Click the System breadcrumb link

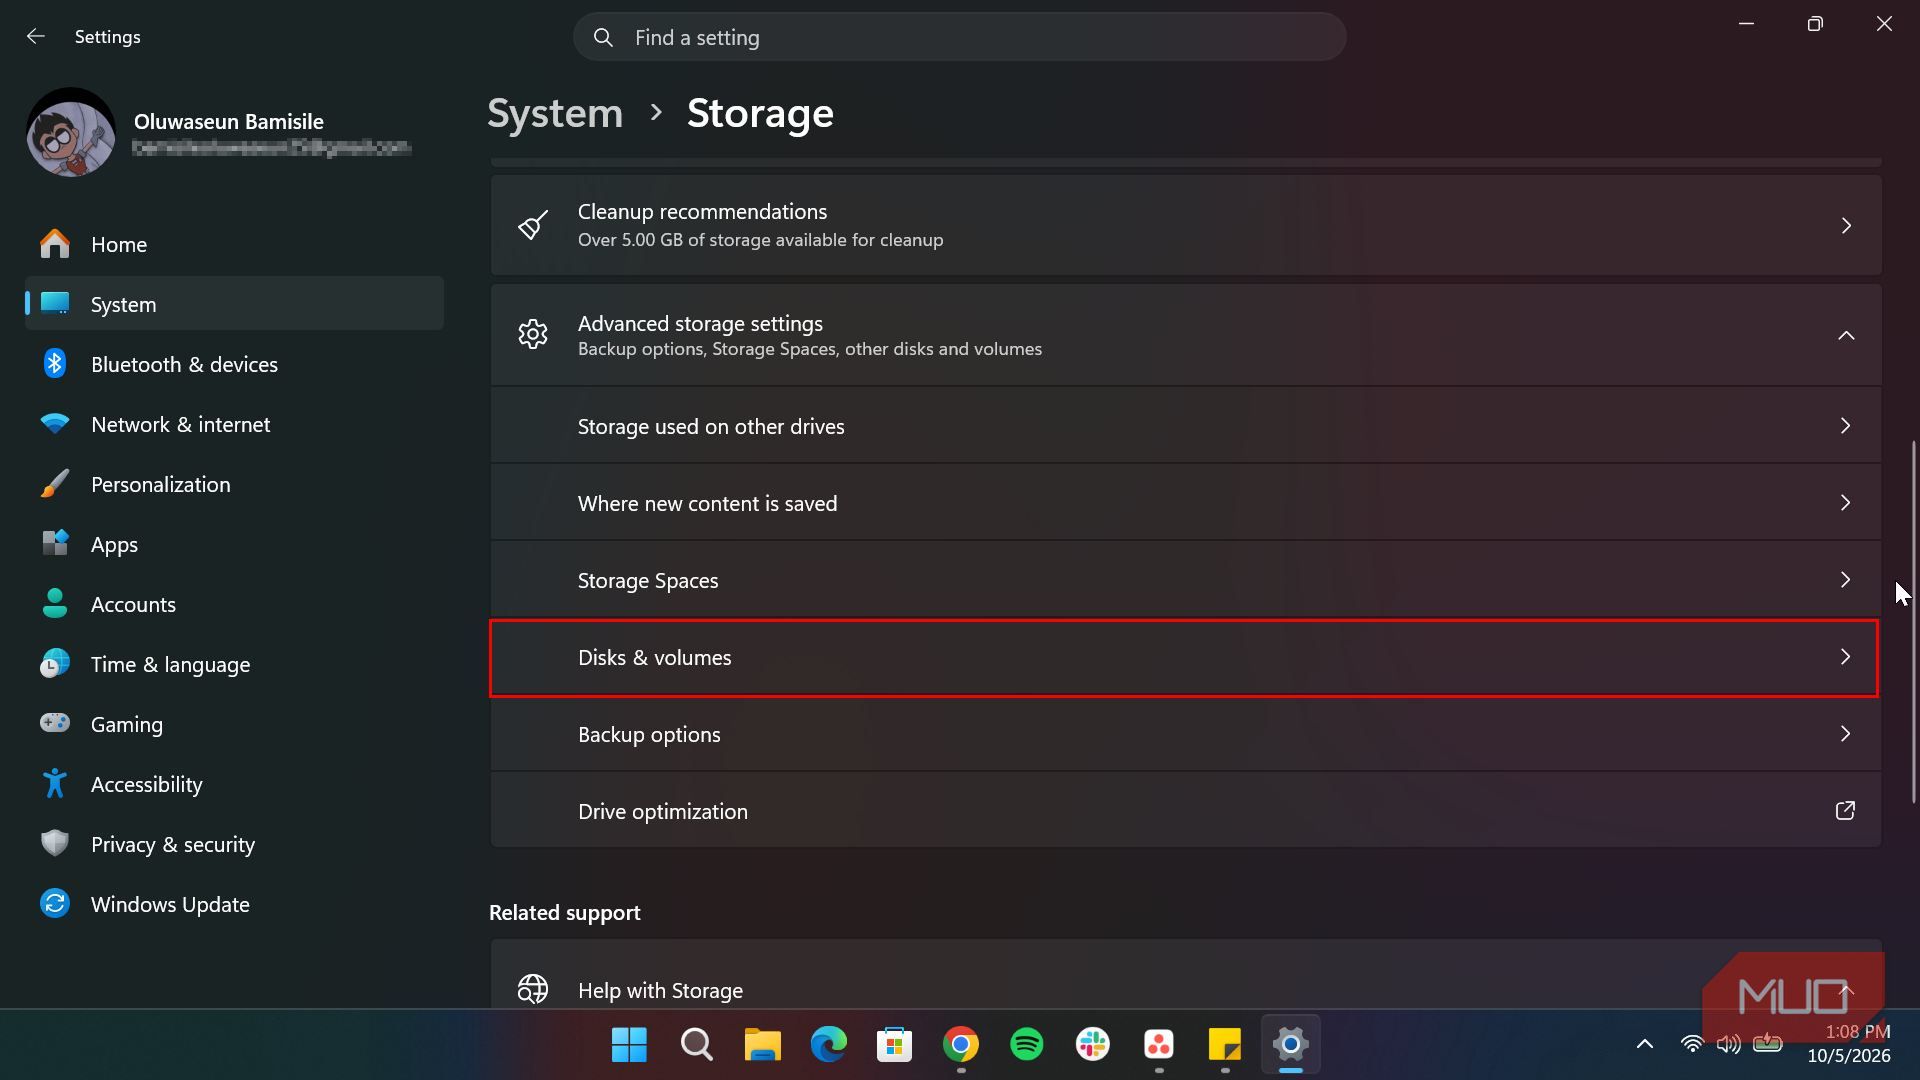click(555, 113)
